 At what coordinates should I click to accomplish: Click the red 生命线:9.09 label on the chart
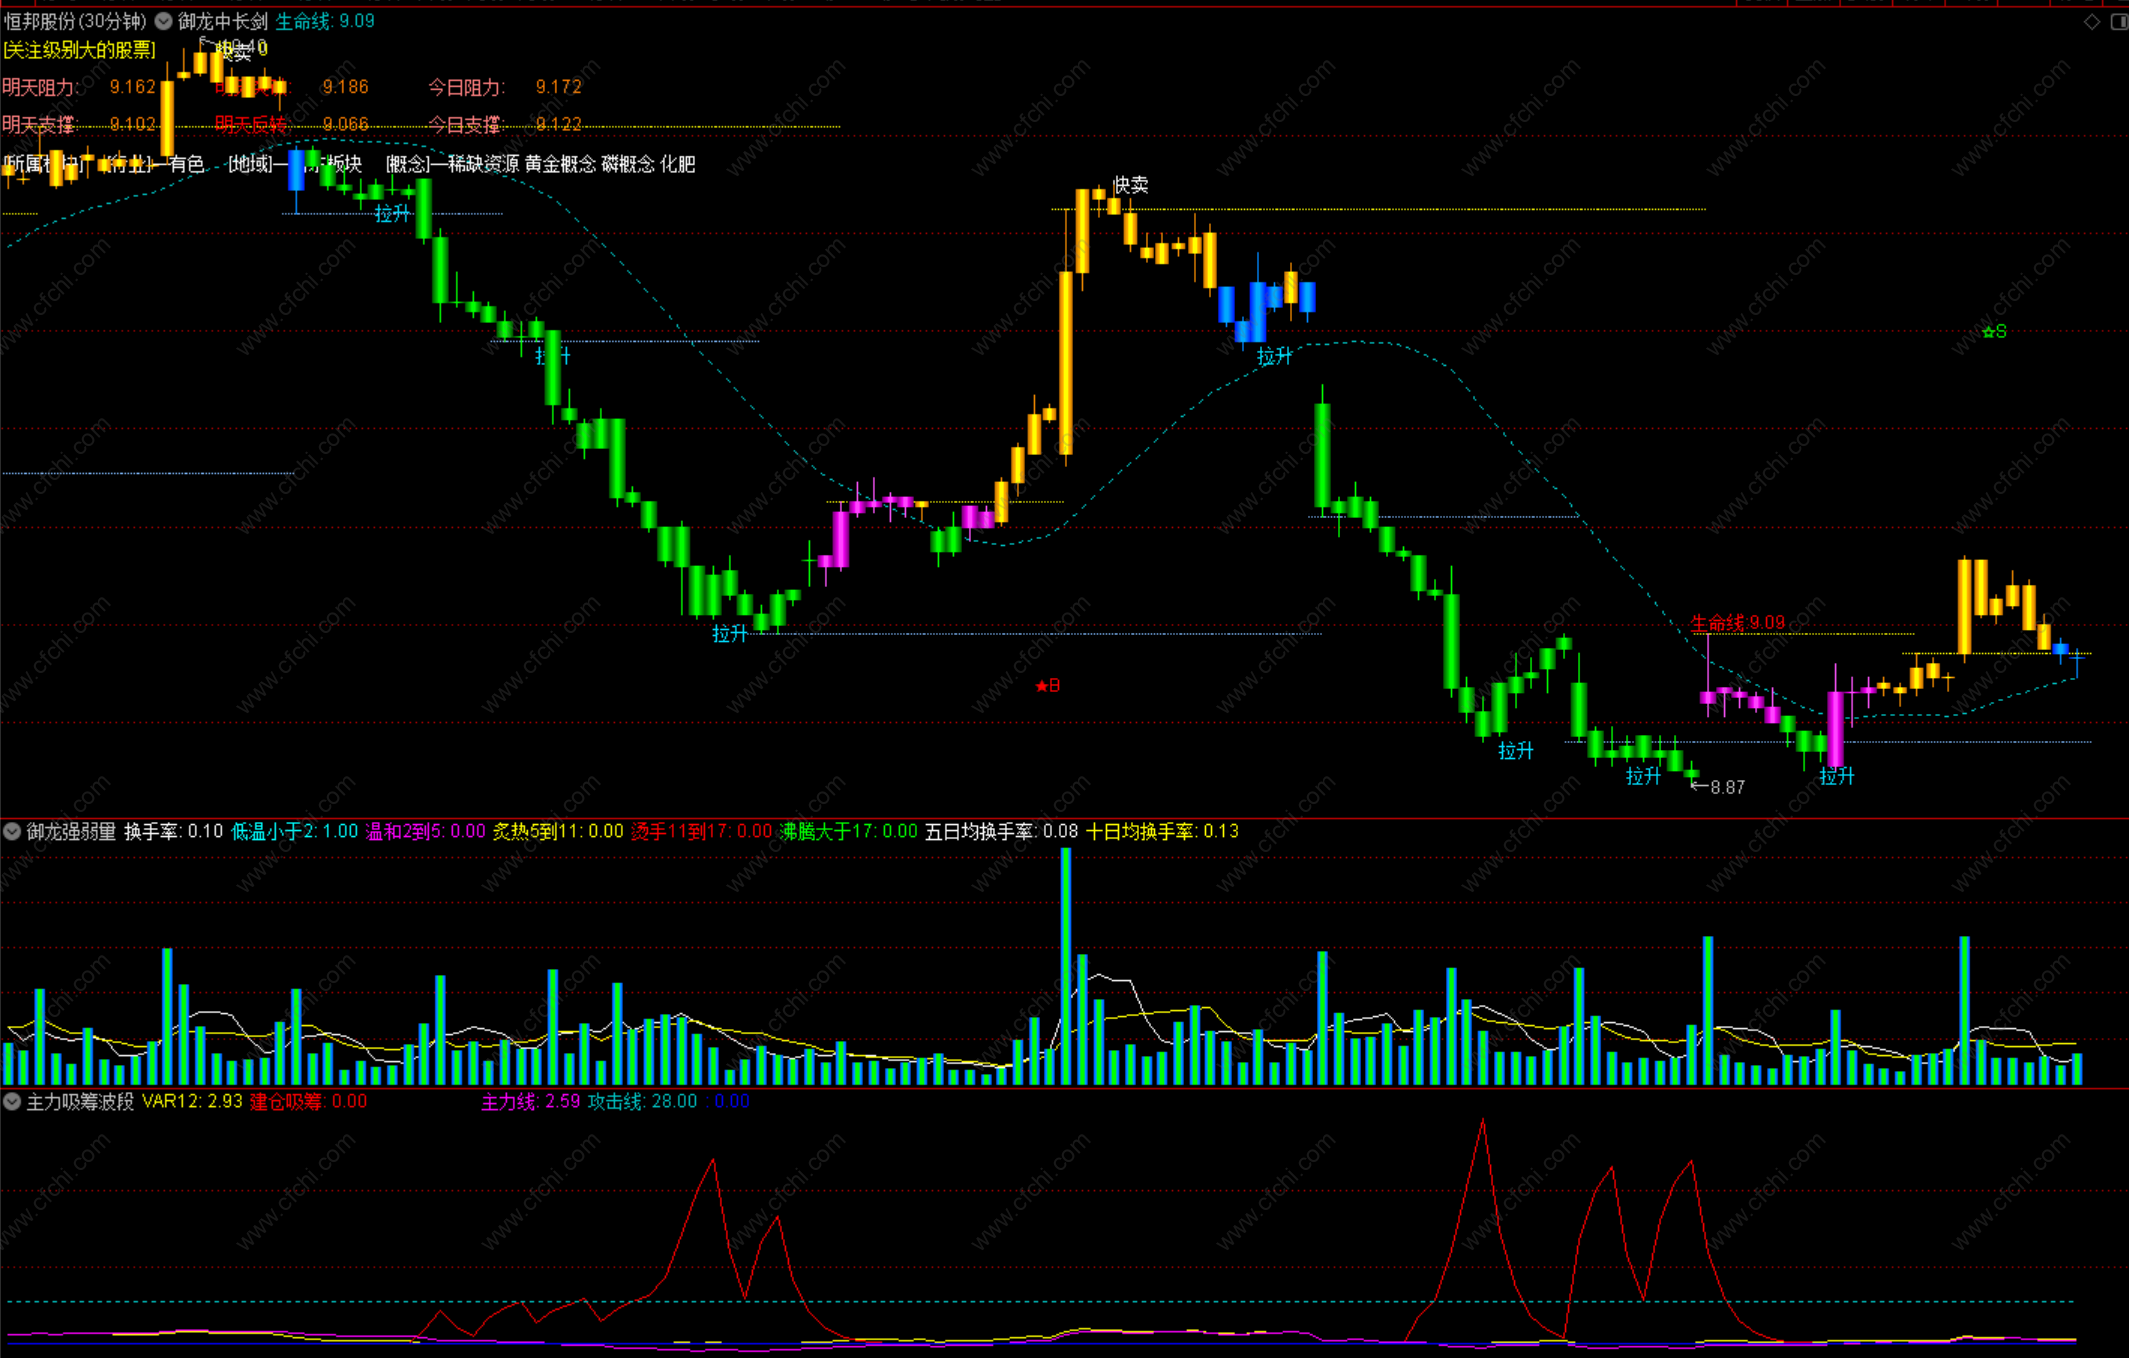(x=1737, y=623)
